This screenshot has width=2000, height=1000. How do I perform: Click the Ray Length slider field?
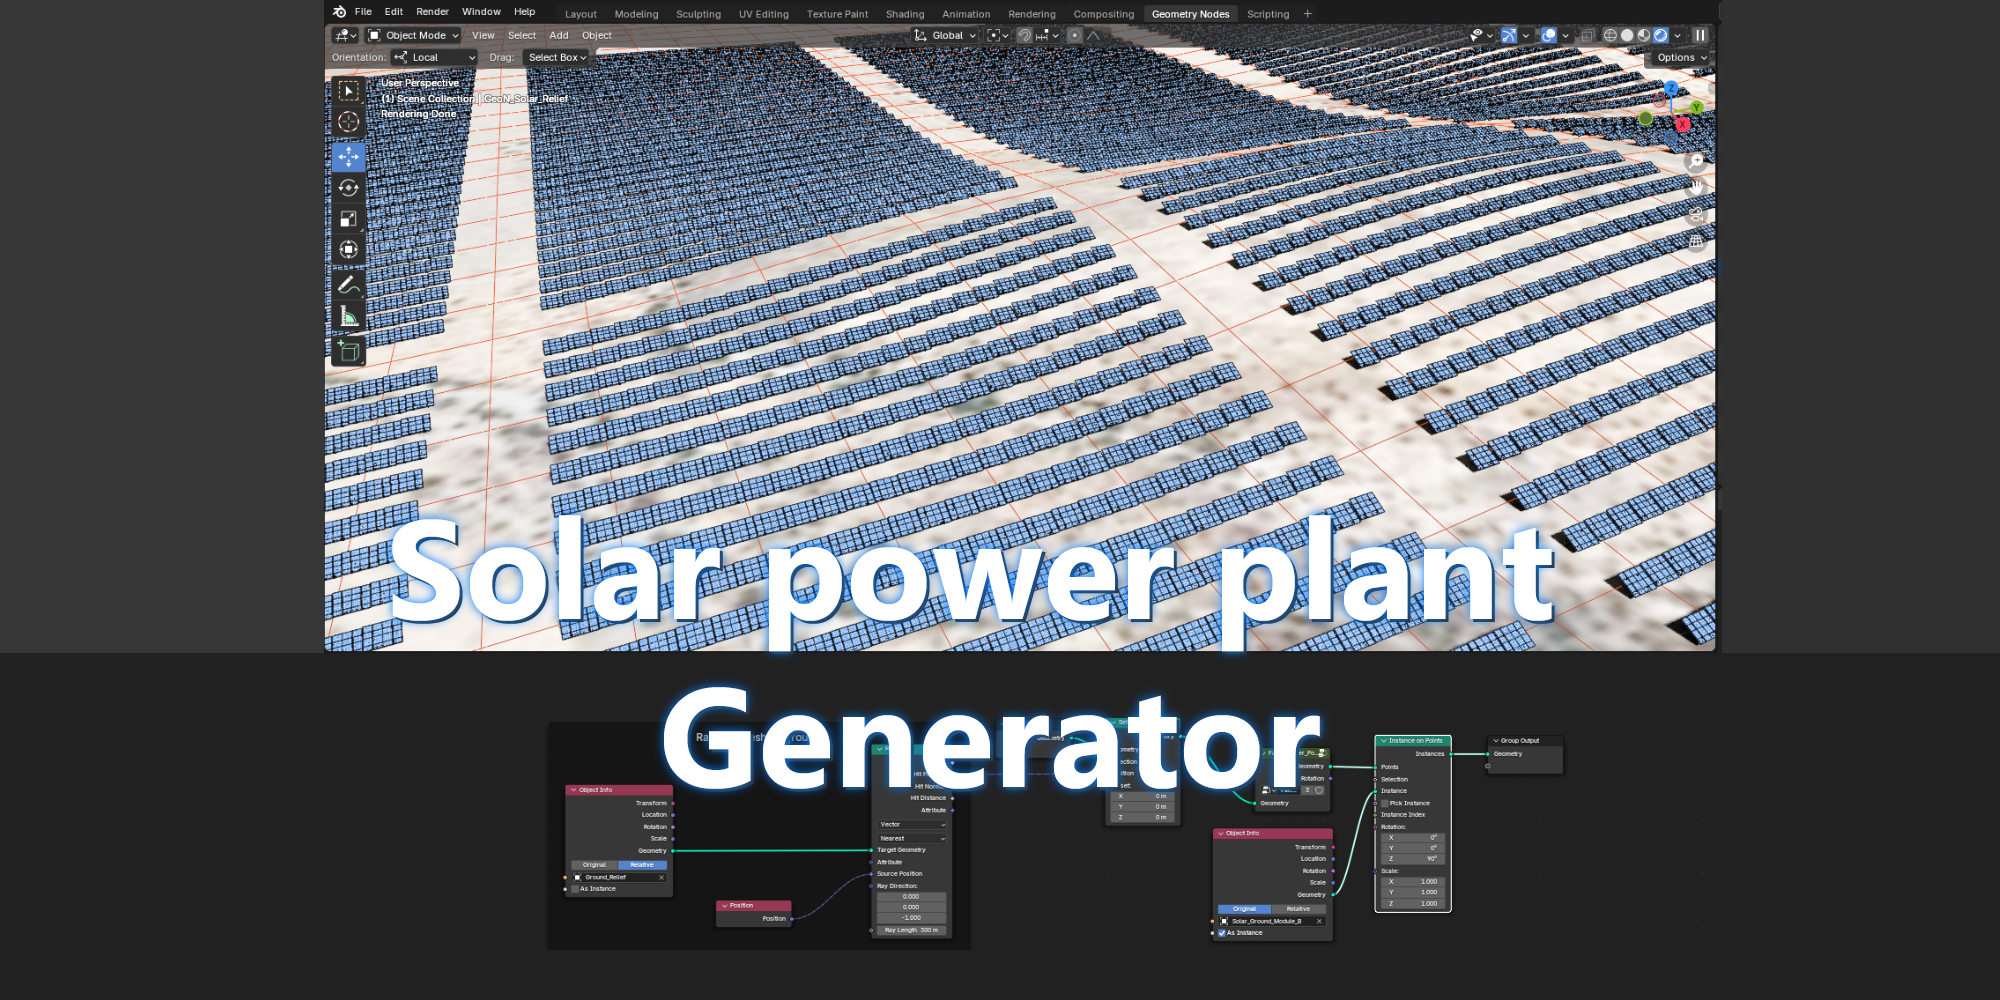point(911,930)
